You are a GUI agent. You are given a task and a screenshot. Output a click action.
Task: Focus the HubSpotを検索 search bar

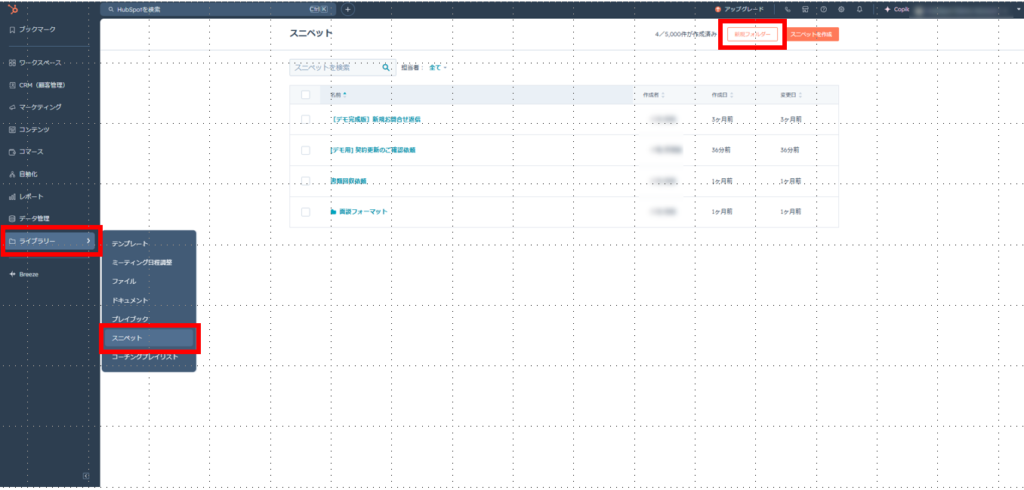tap(217, 10)
